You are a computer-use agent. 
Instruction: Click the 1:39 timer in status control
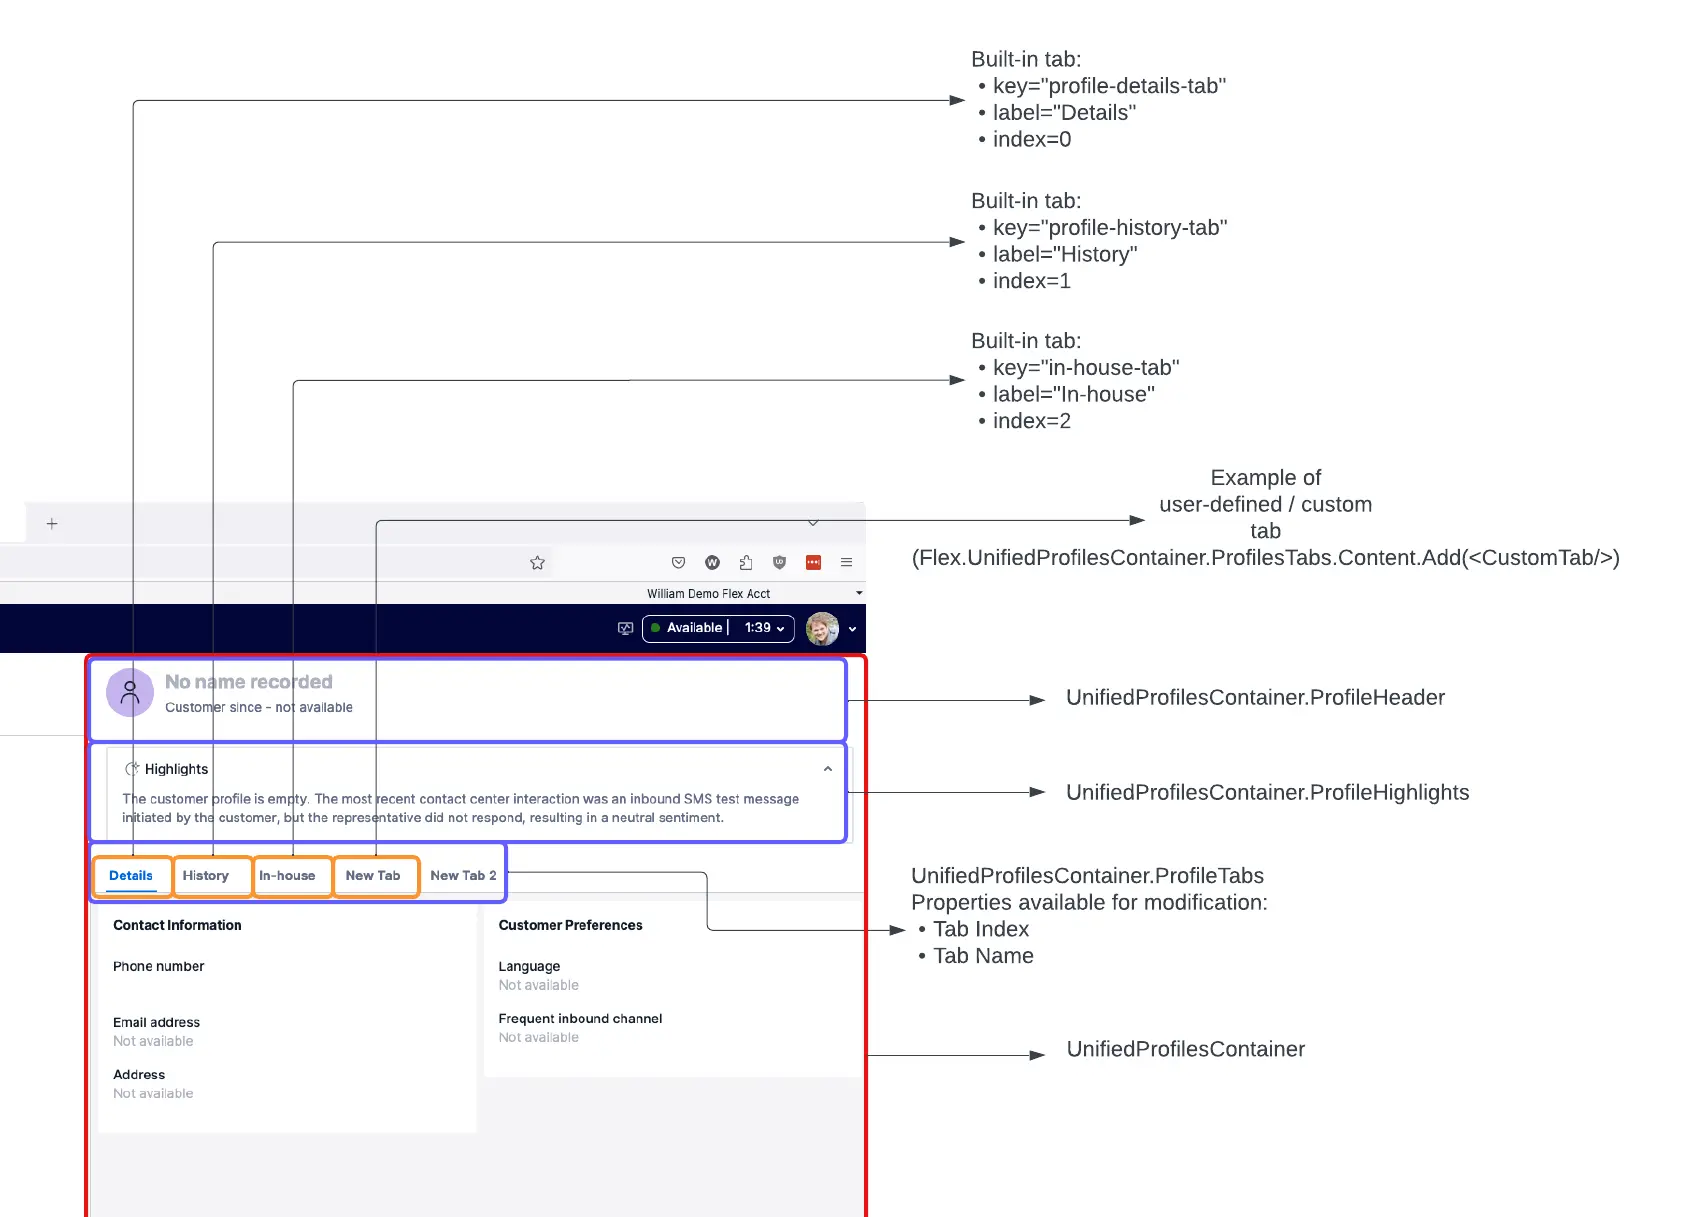pos(757,628)
